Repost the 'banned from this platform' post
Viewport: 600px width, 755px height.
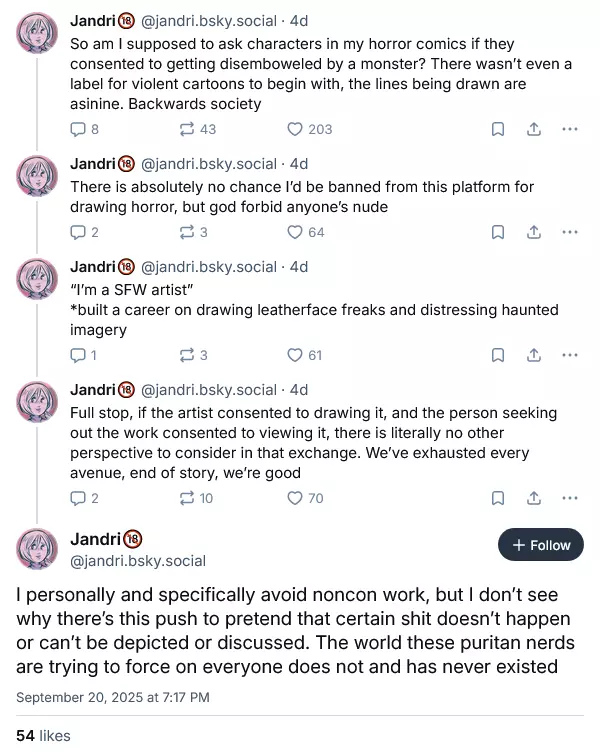(193, 232)
